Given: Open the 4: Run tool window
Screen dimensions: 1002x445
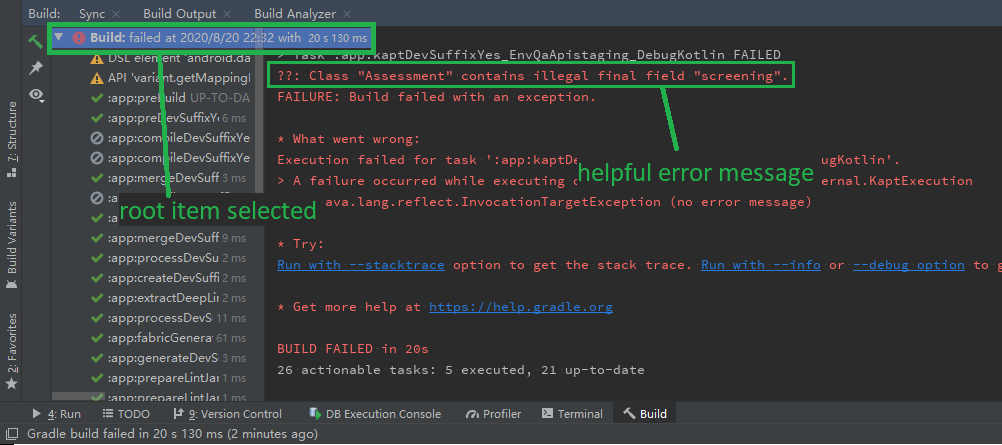Looking at the screenshot, I should click(x=56, y=414).
